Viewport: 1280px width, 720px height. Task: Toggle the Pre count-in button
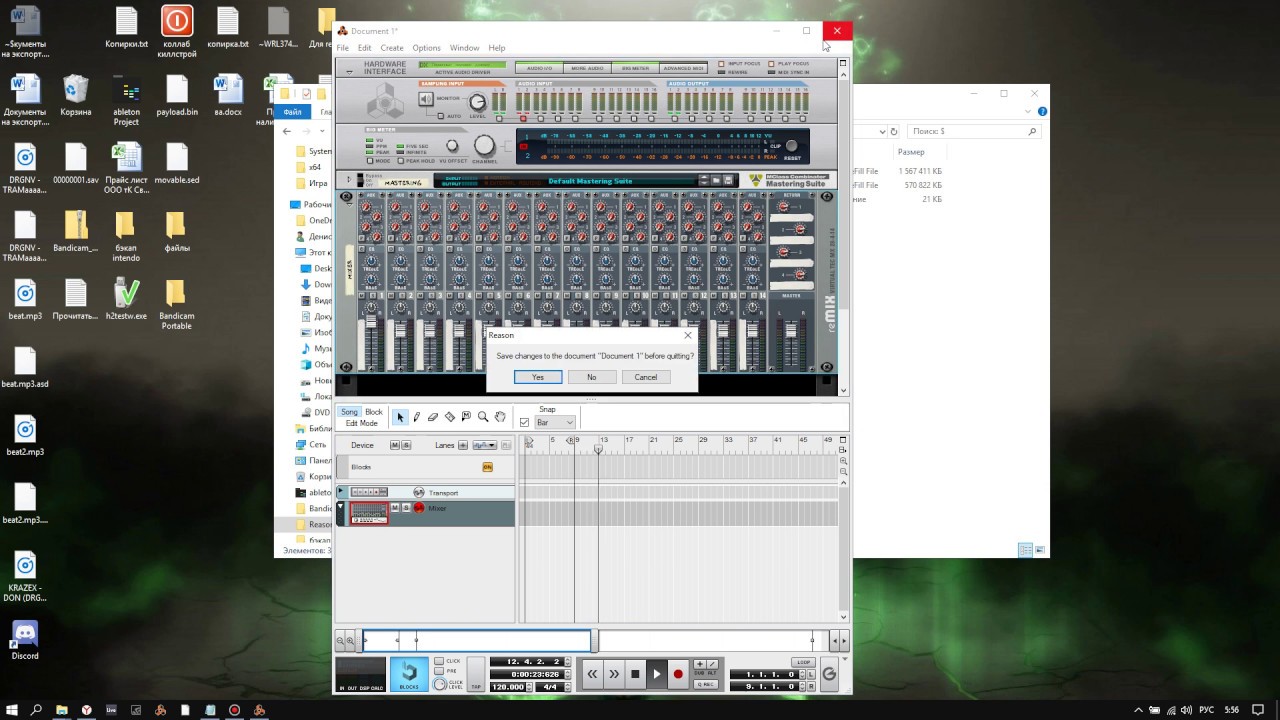439,671
